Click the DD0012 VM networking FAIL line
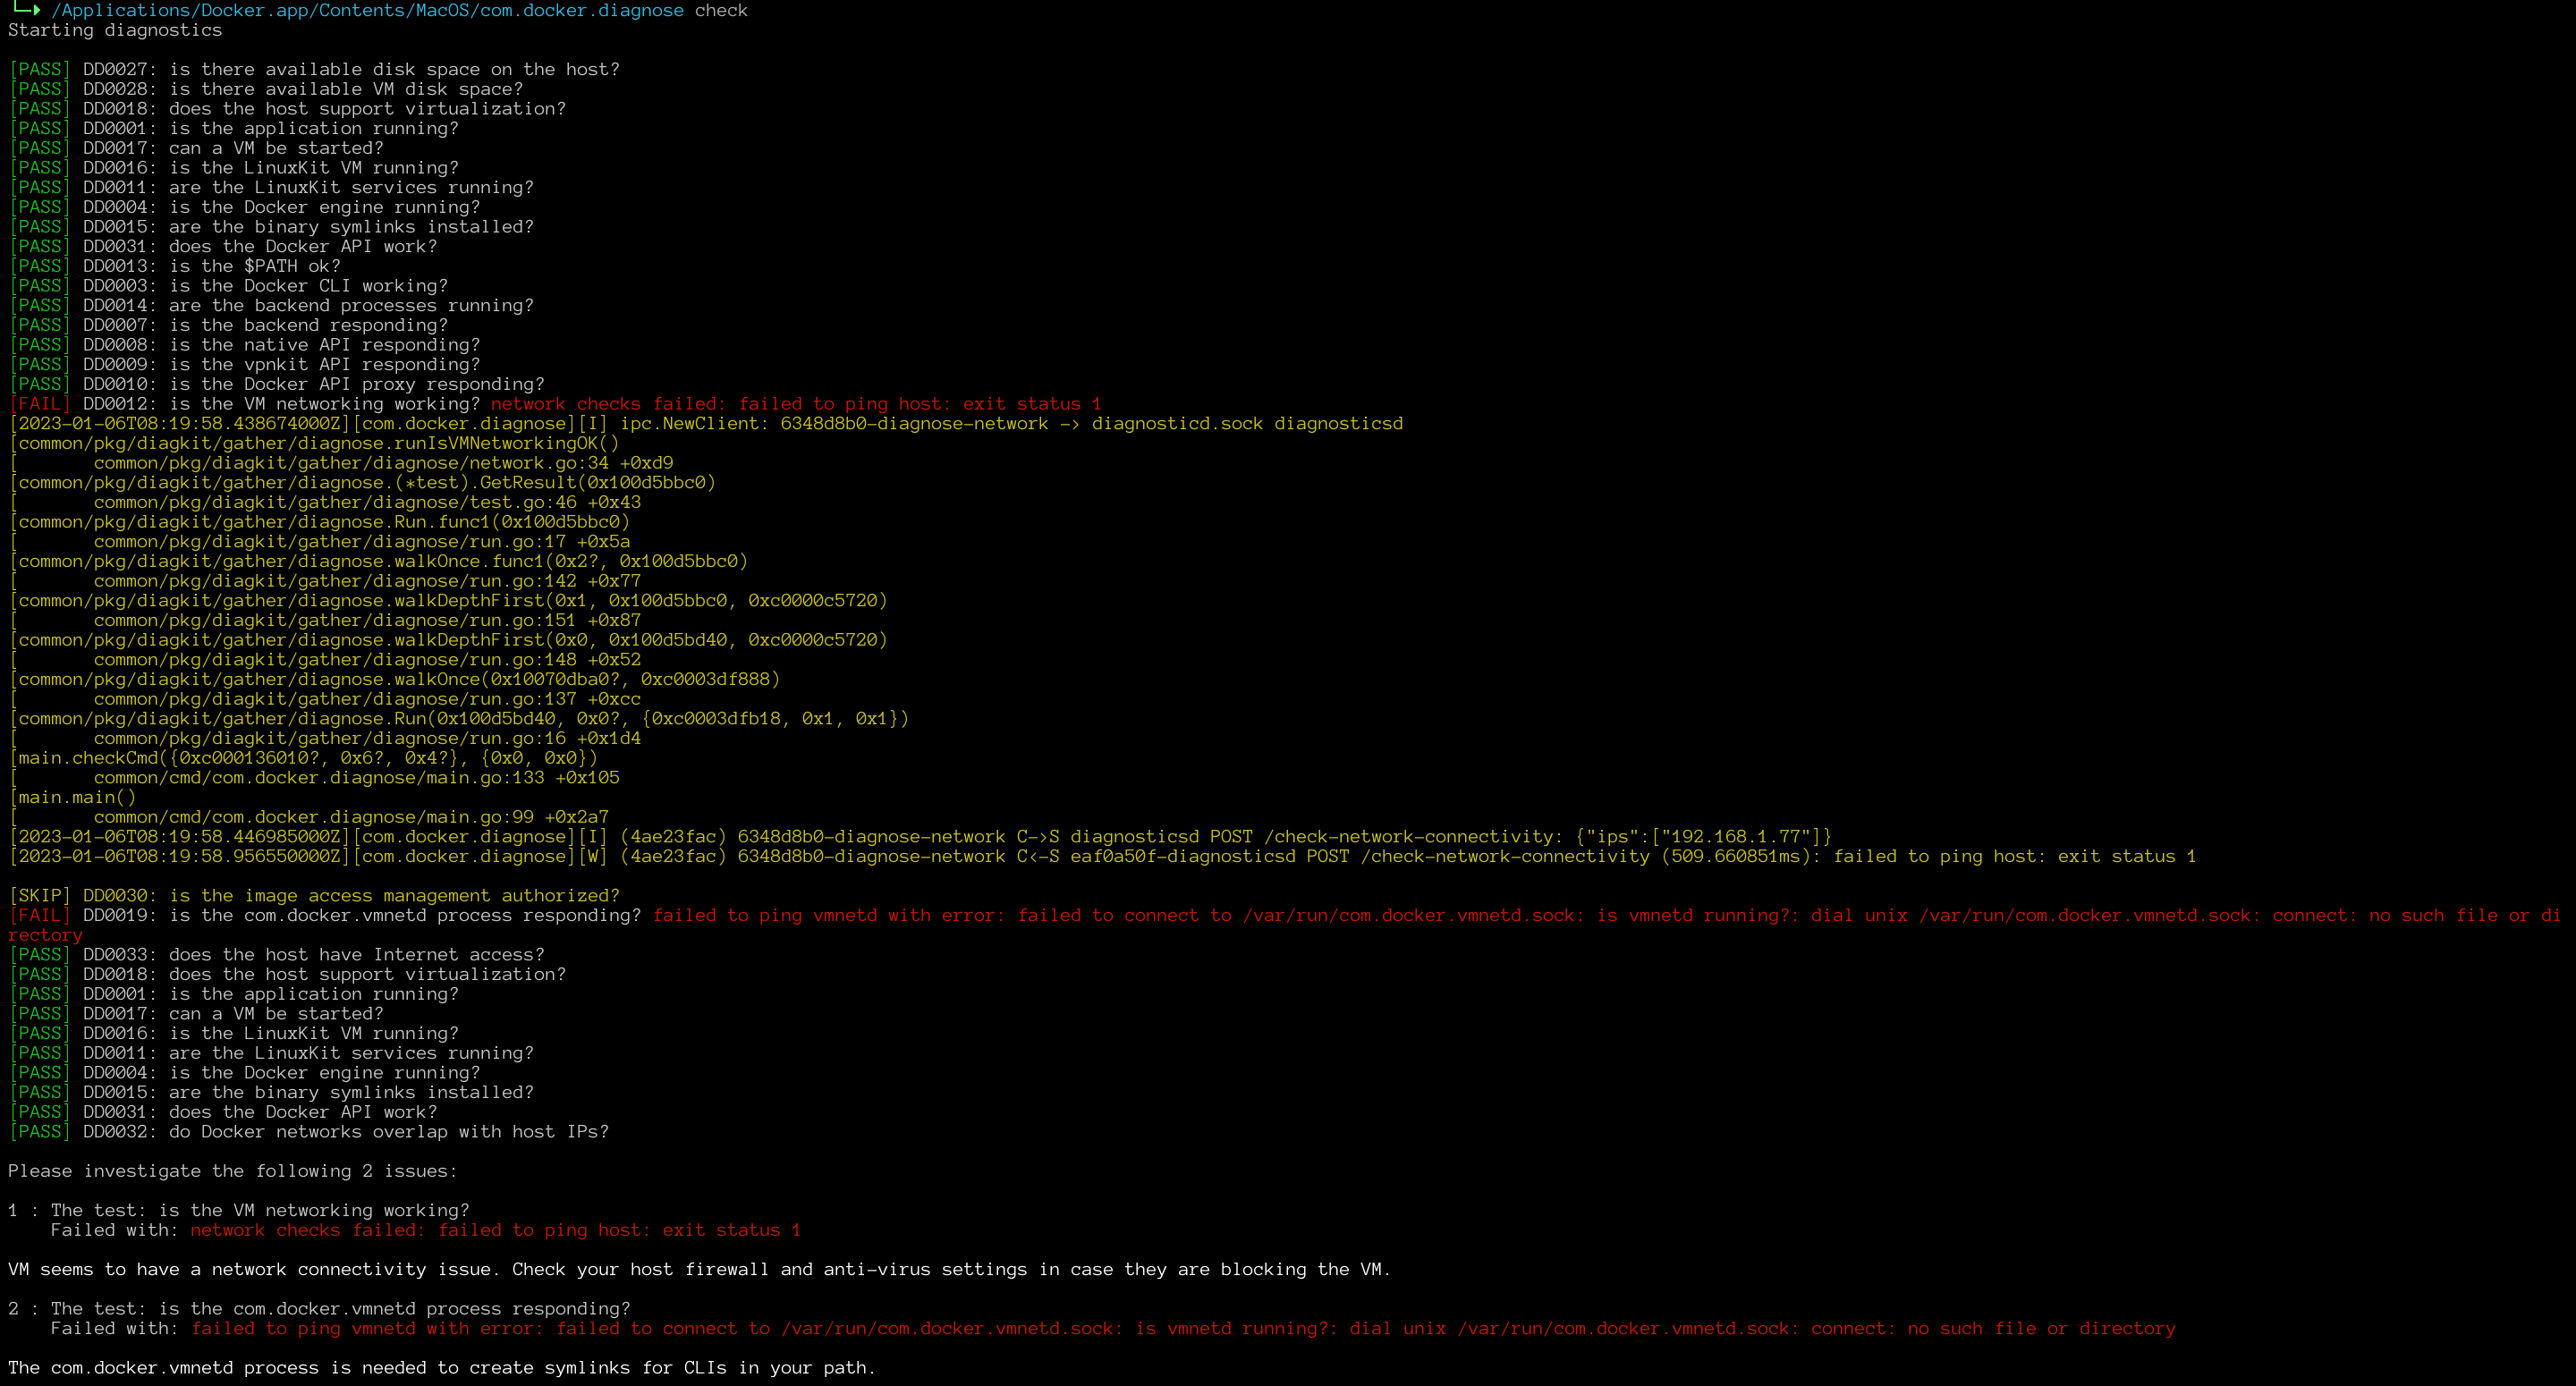Screen dimensions: 2576x1386 (x=300, y=404)
